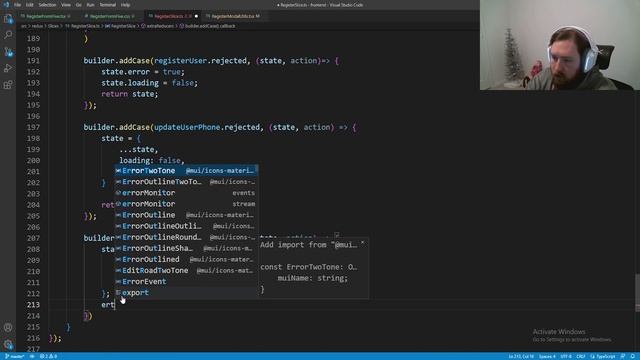Screen dimensions: 640x360
Task: Change UTF-8 encoding in status bar
Action: coord(566,356)
